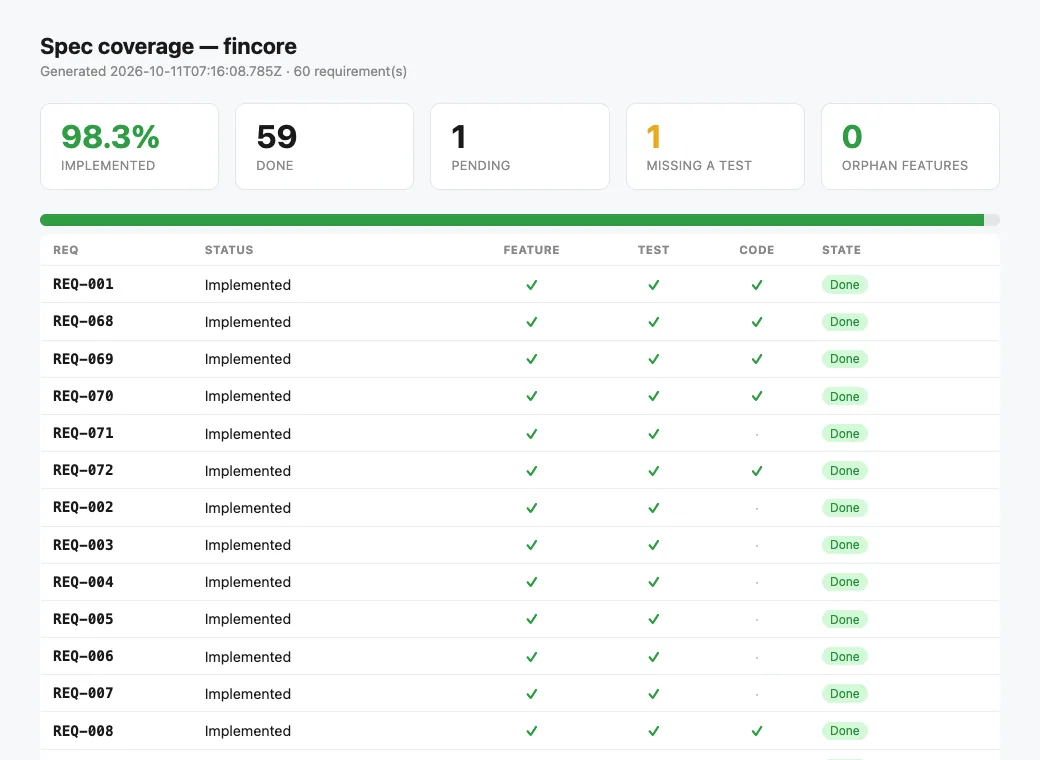Click the Generated timestamp subtitle line
This screenshot has height=760, width=1040.
pos(224,72)
